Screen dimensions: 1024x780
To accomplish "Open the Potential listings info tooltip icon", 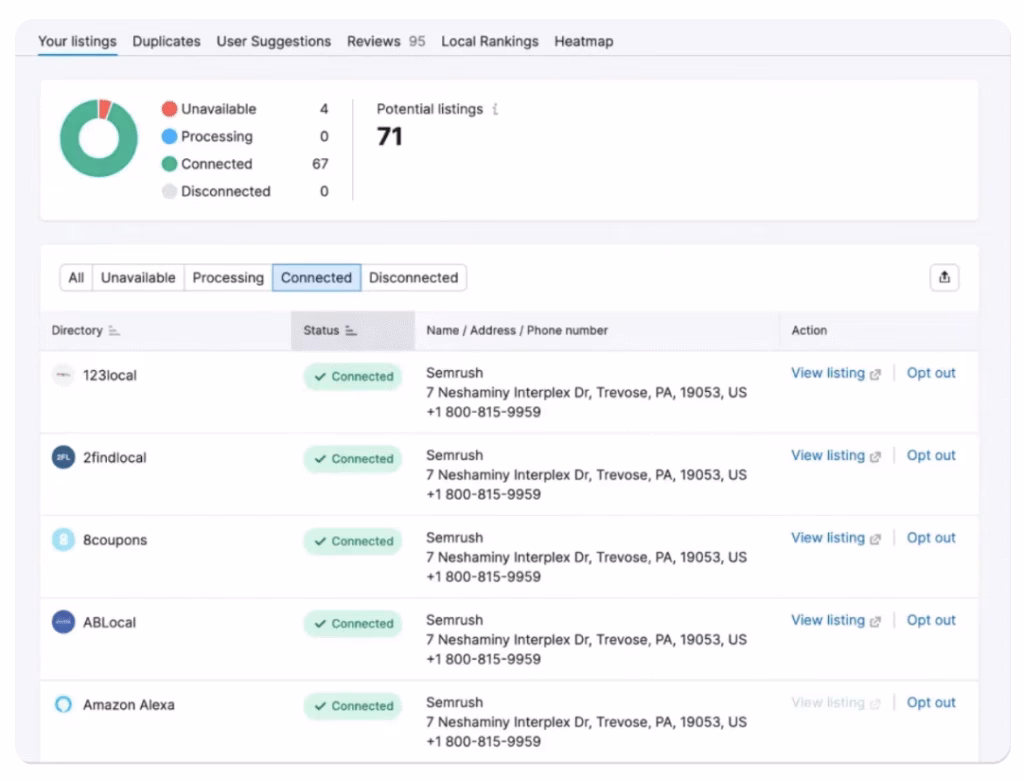I will coord(495,110).
